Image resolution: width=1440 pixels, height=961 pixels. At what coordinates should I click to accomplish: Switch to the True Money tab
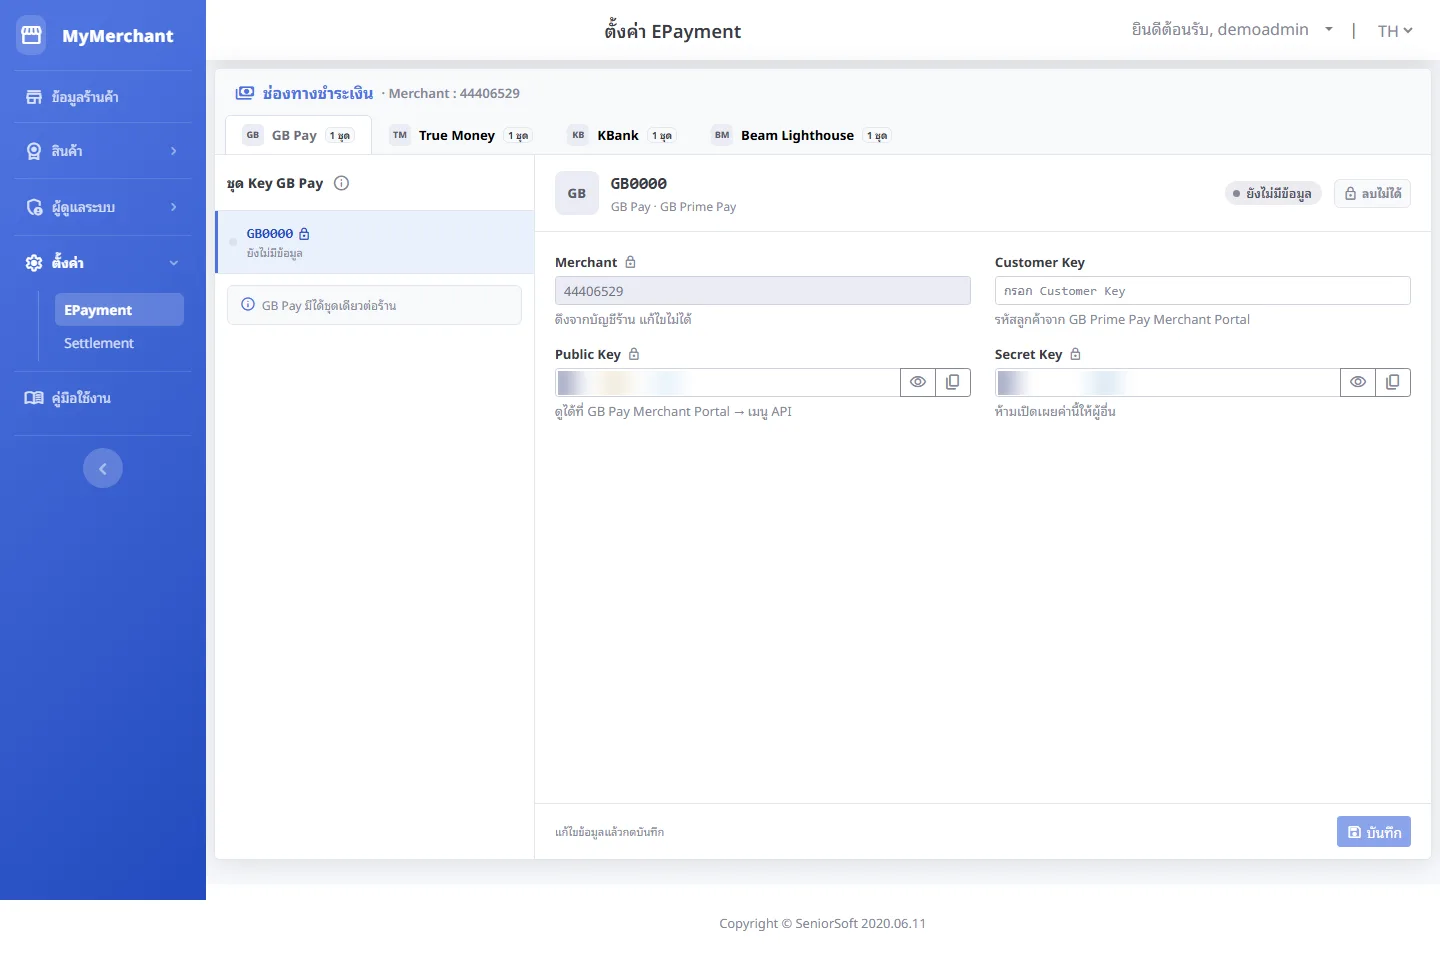point(460,135)
